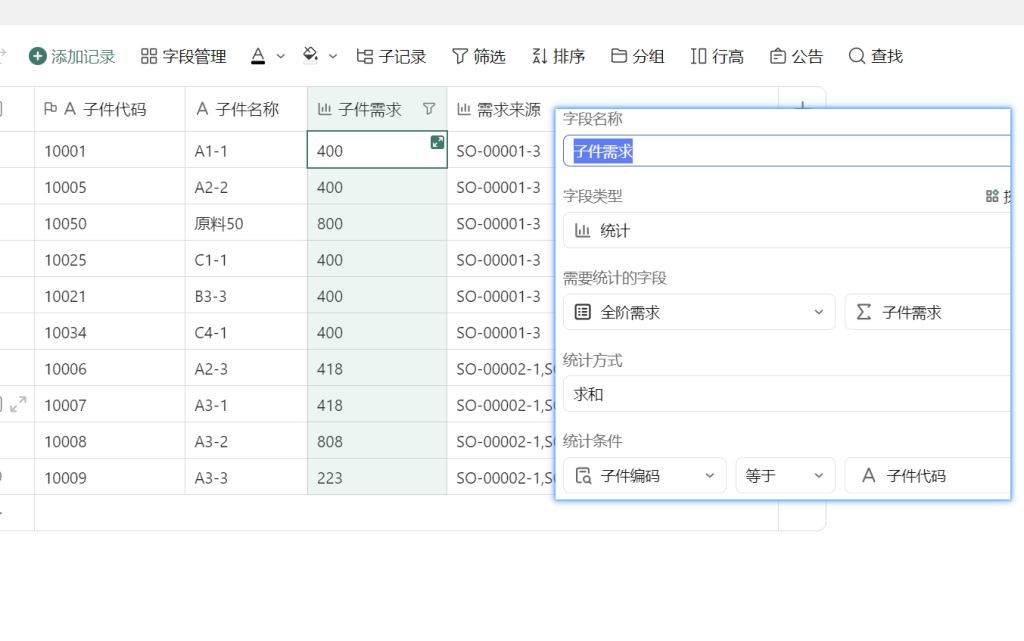1024x641 pixels.
Task: Click cell 10050
Action: tap(110, 224)
